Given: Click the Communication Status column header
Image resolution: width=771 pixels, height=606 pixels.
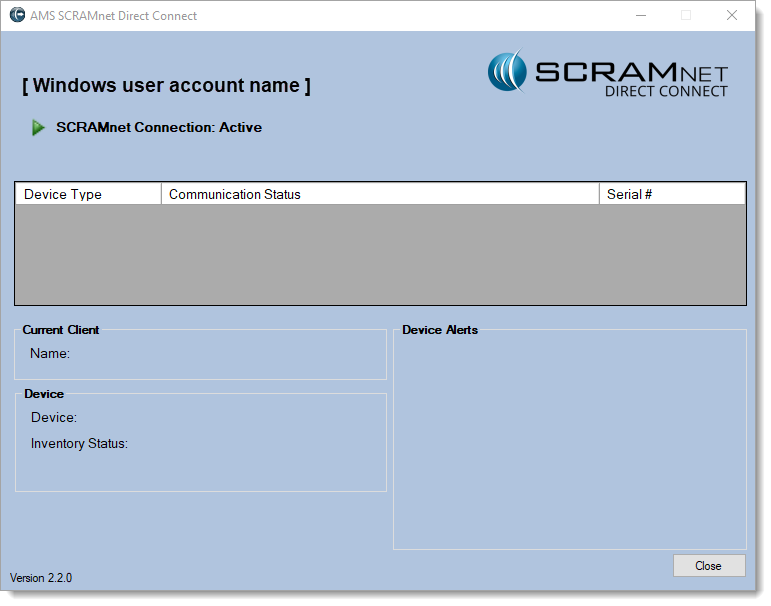Looking at the screenshot, I should (x=380, y=194).
